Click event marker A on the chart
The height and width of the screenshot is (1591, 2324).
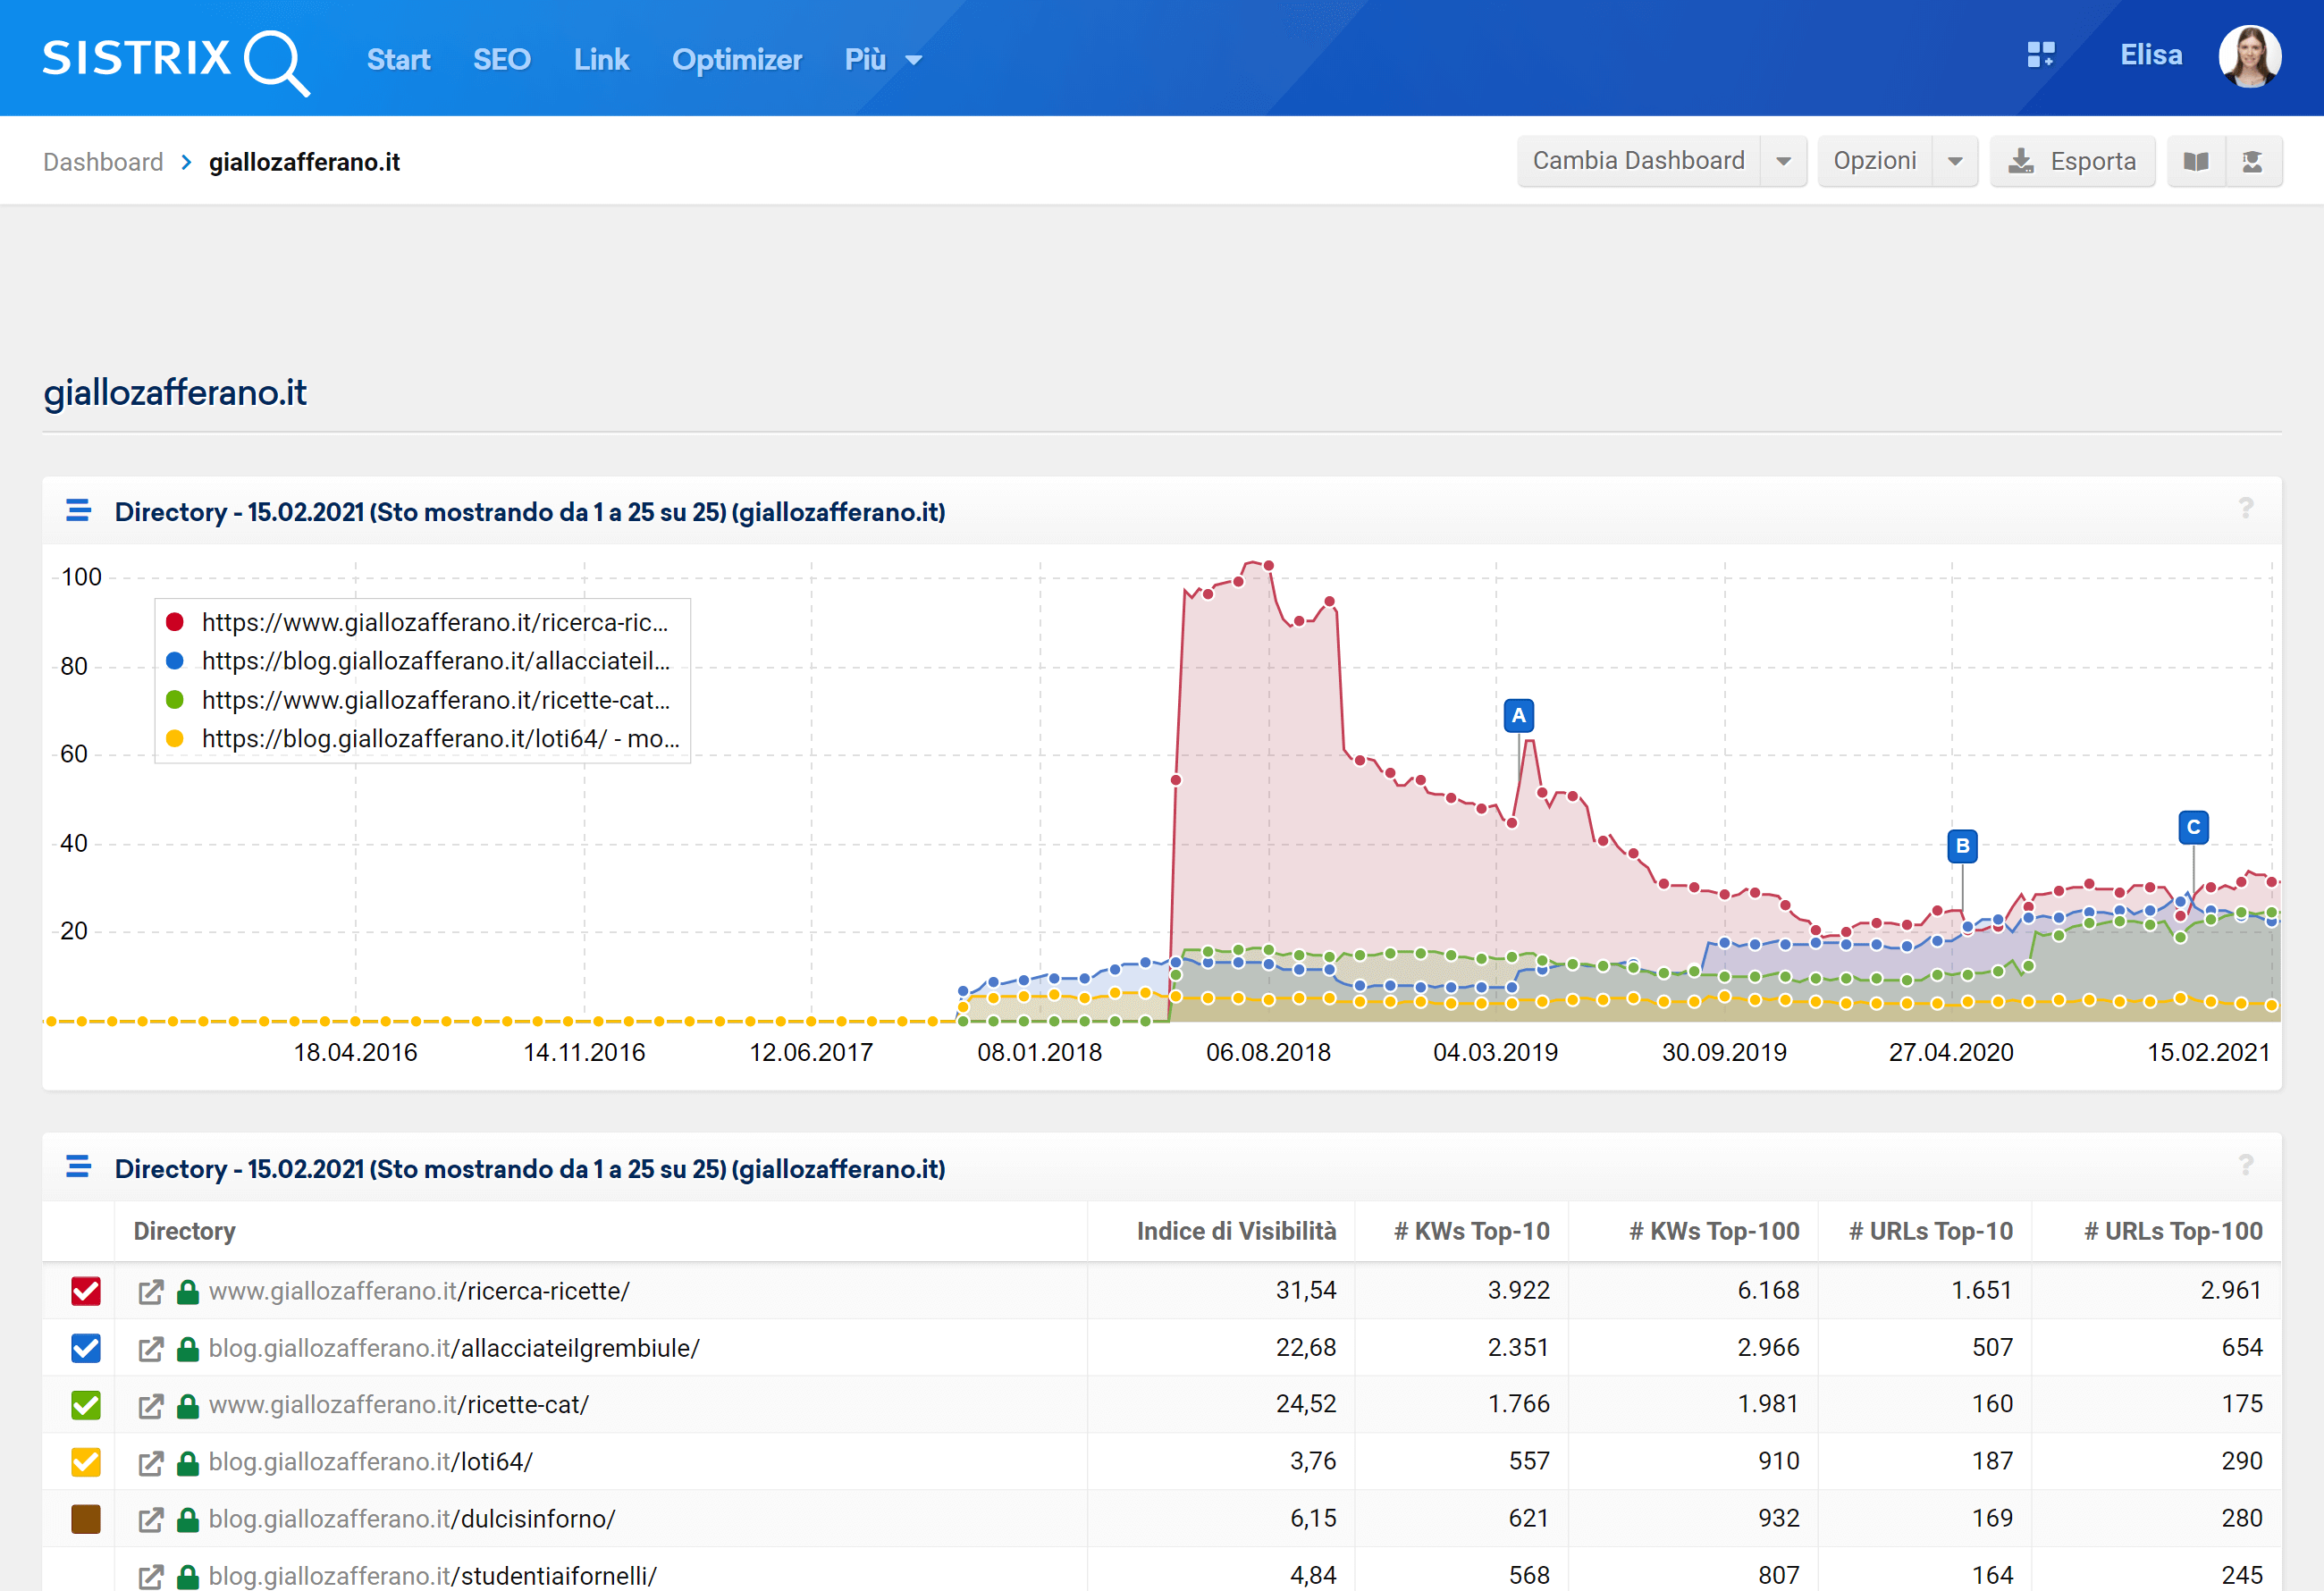coord(1518,715)
